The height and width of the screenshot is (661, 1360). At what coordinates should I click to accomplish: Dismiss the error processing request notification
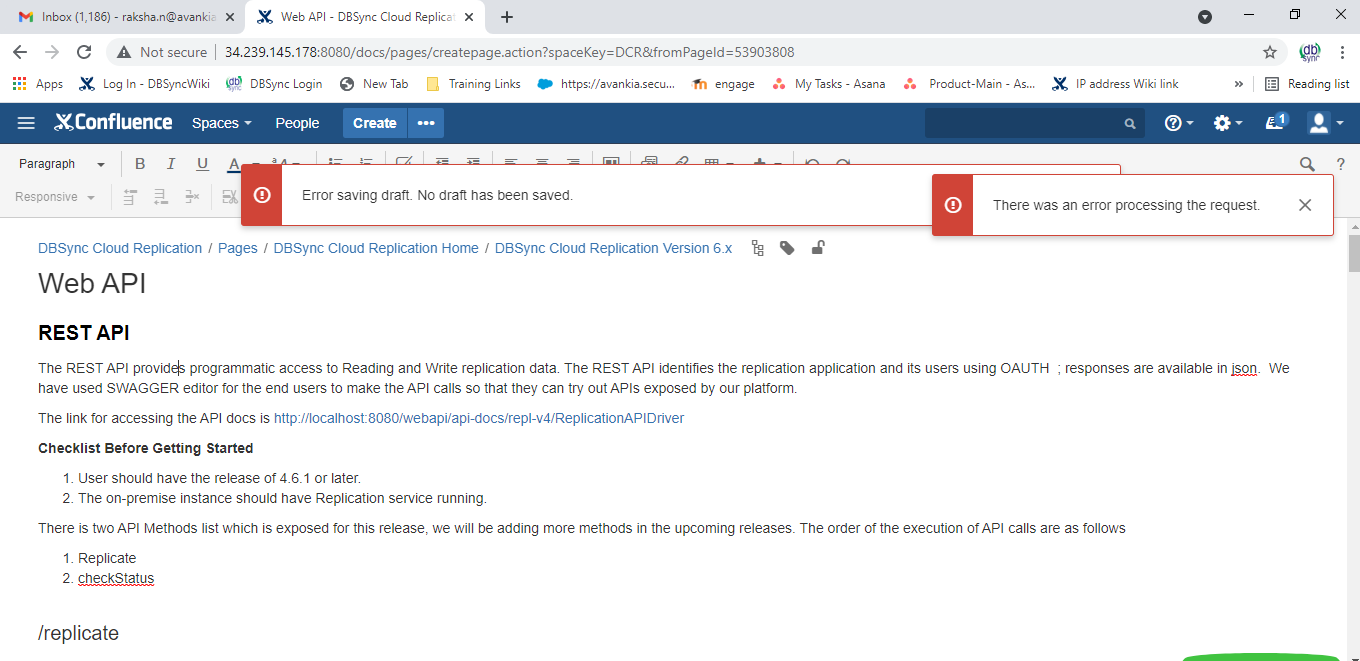pos(1305,205)
